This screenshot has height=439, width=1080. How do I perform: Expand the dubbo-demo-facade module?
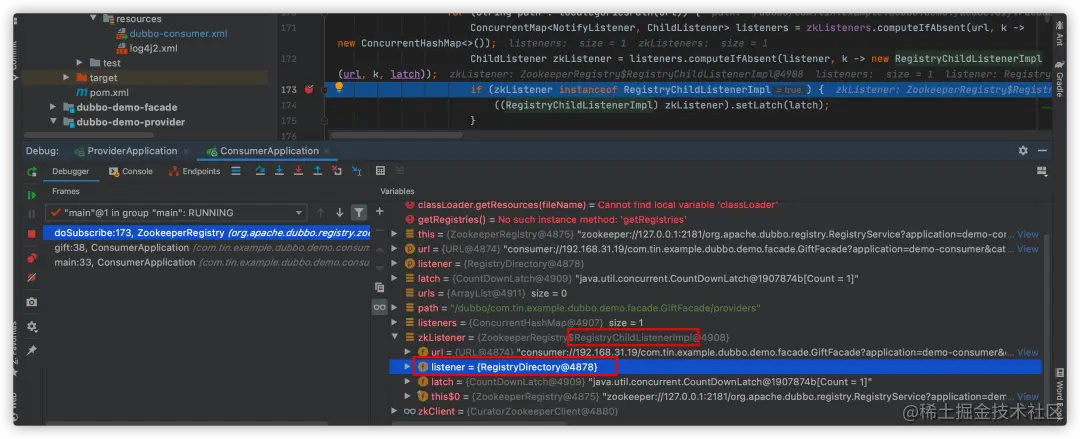53,107
